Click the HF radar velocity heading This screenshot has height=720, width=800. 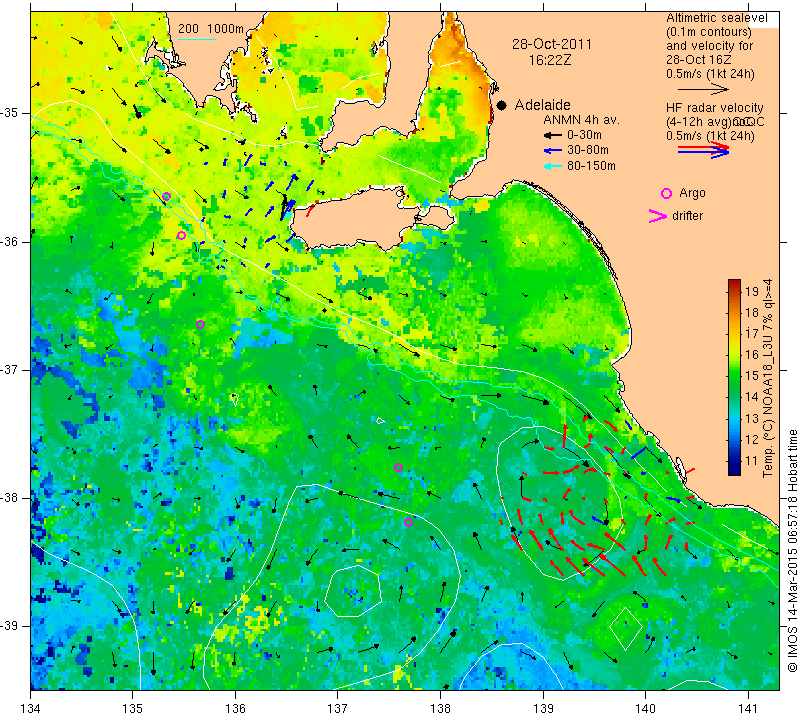click(714, 108)
